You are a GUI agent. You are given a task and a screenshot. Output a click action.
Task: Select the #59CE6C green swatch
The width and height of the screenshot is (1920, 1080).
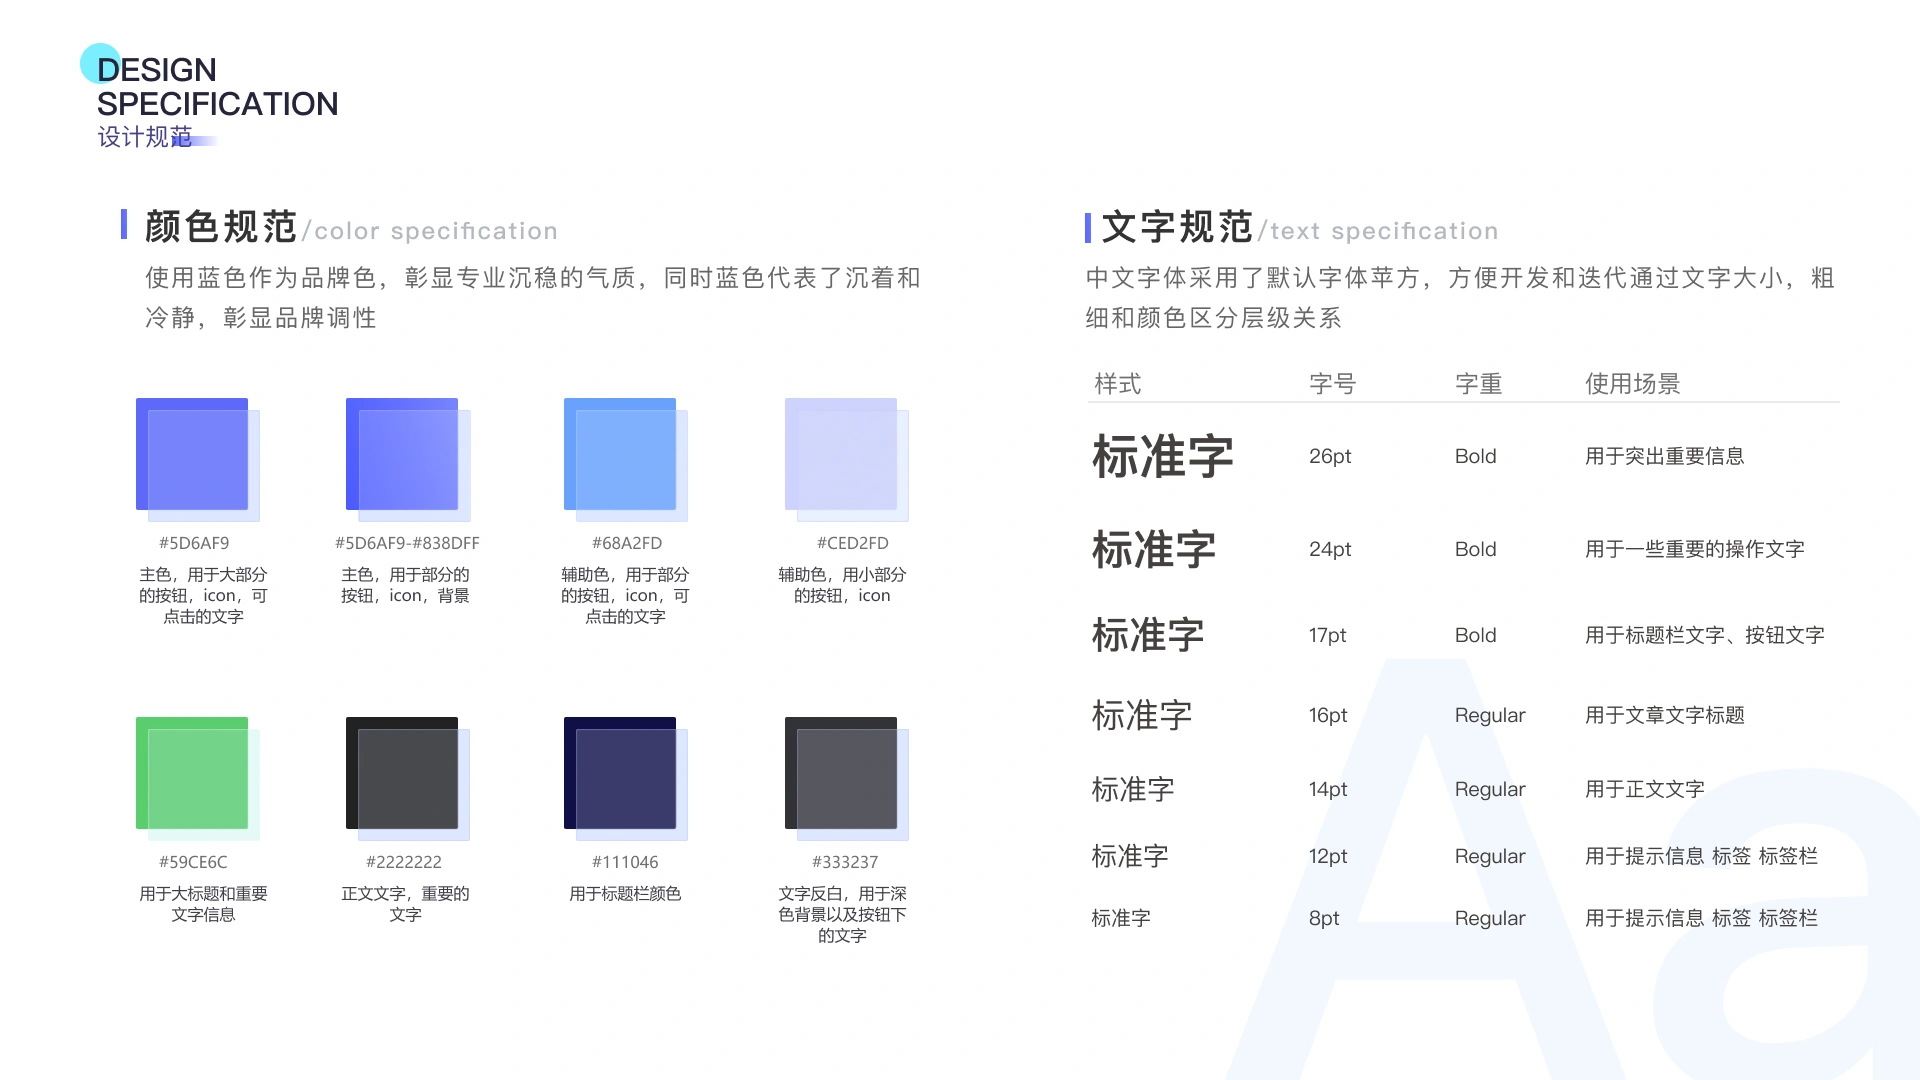[197, 777]
